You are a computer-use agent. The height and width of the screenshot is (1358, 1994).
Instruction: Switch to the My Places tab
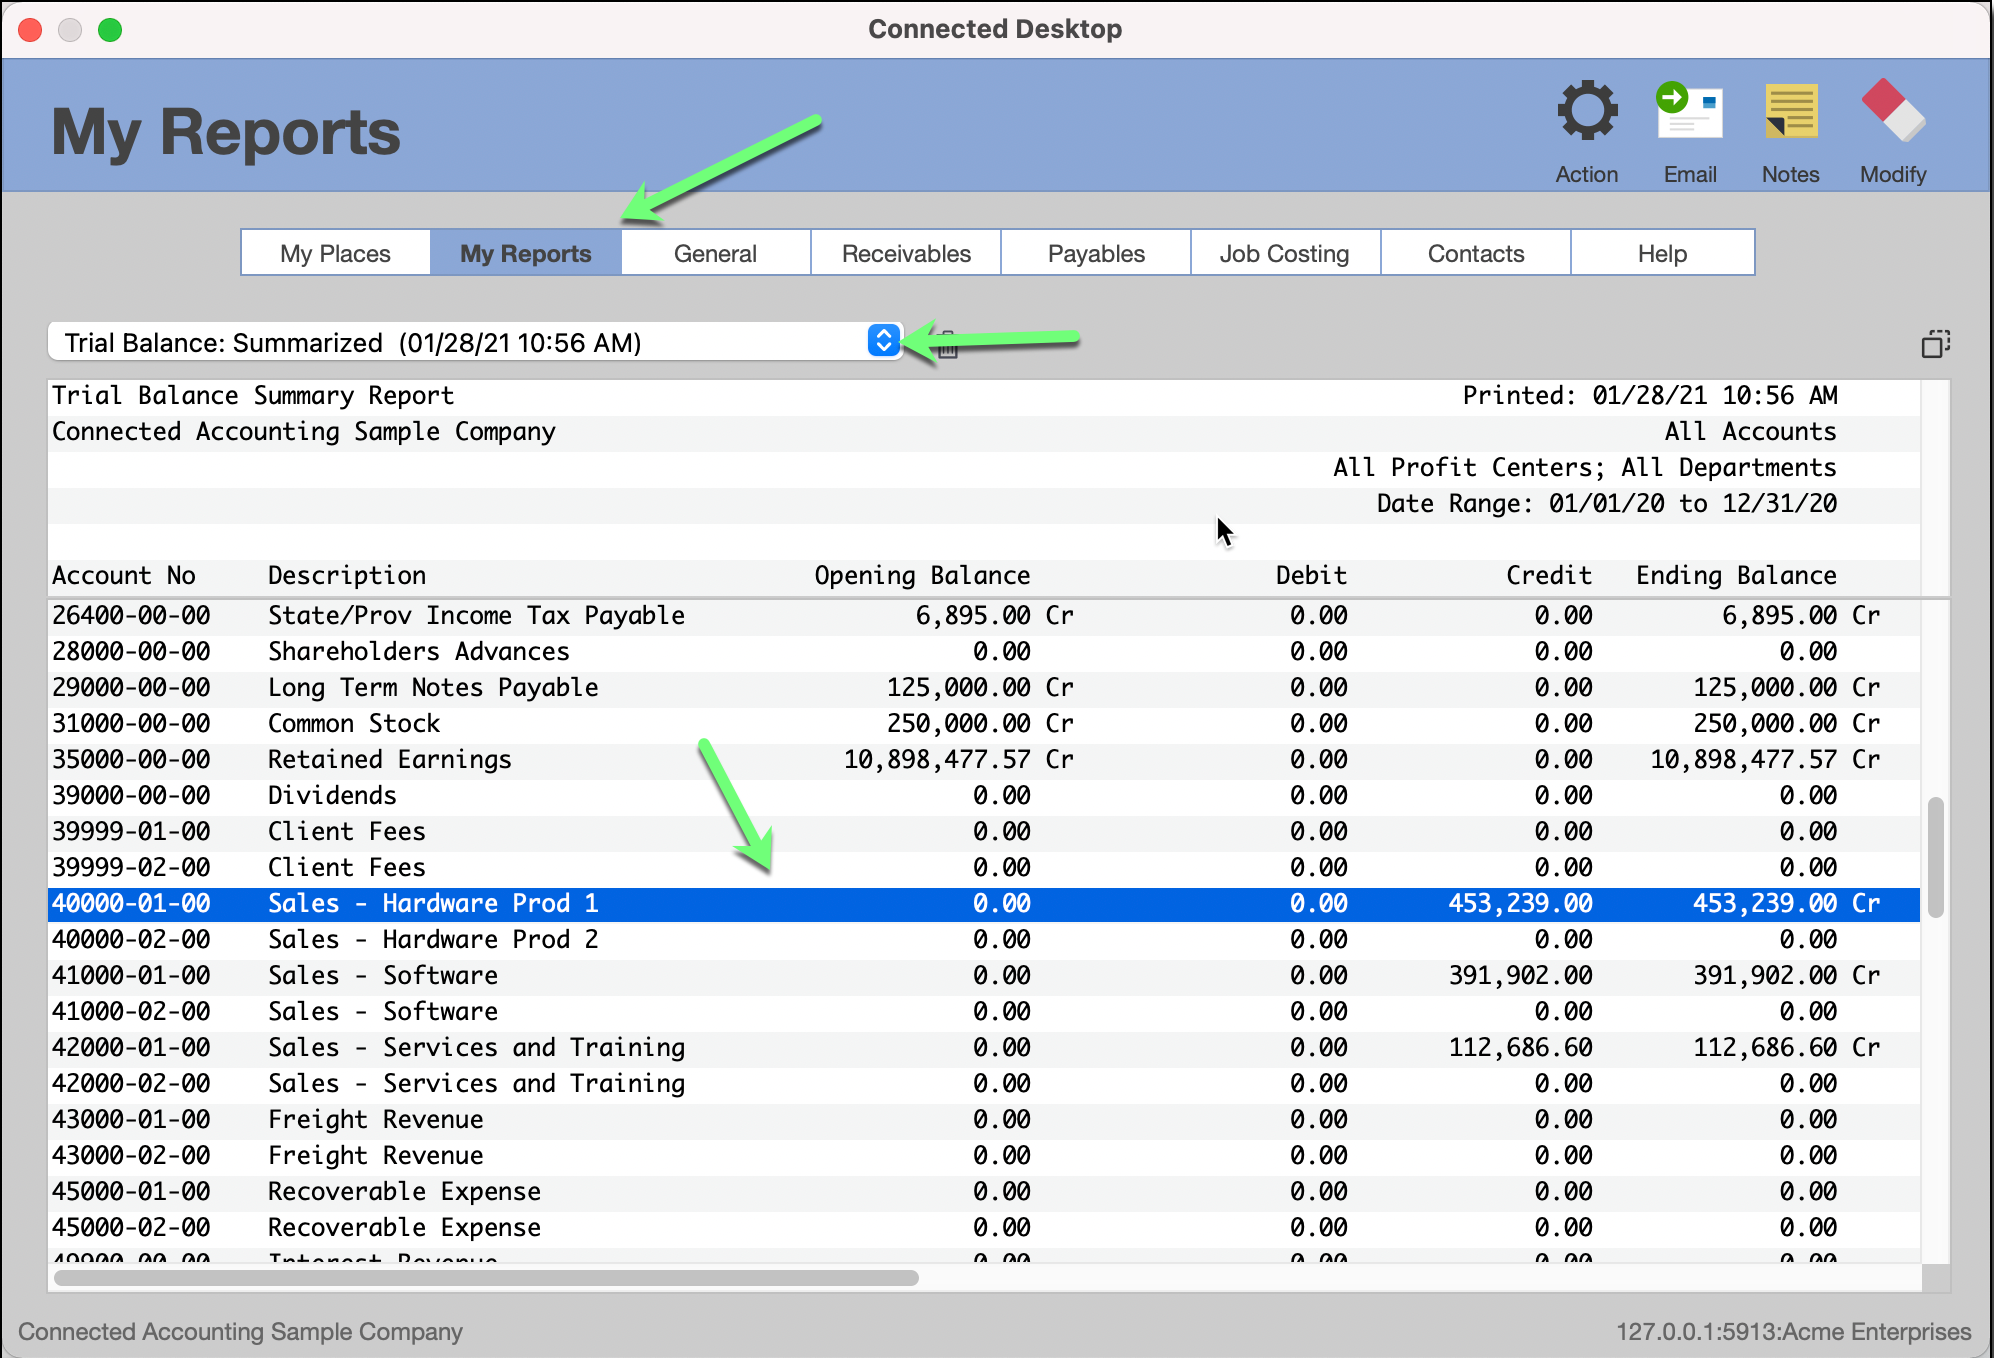[x=335, y=252]
